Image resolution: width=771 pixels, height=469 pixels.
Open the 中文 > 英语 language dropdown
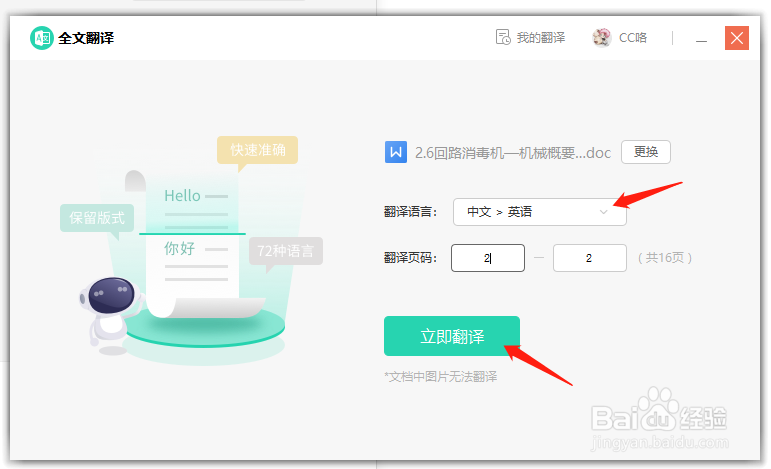pyautogui.click(x=539, y=212)
